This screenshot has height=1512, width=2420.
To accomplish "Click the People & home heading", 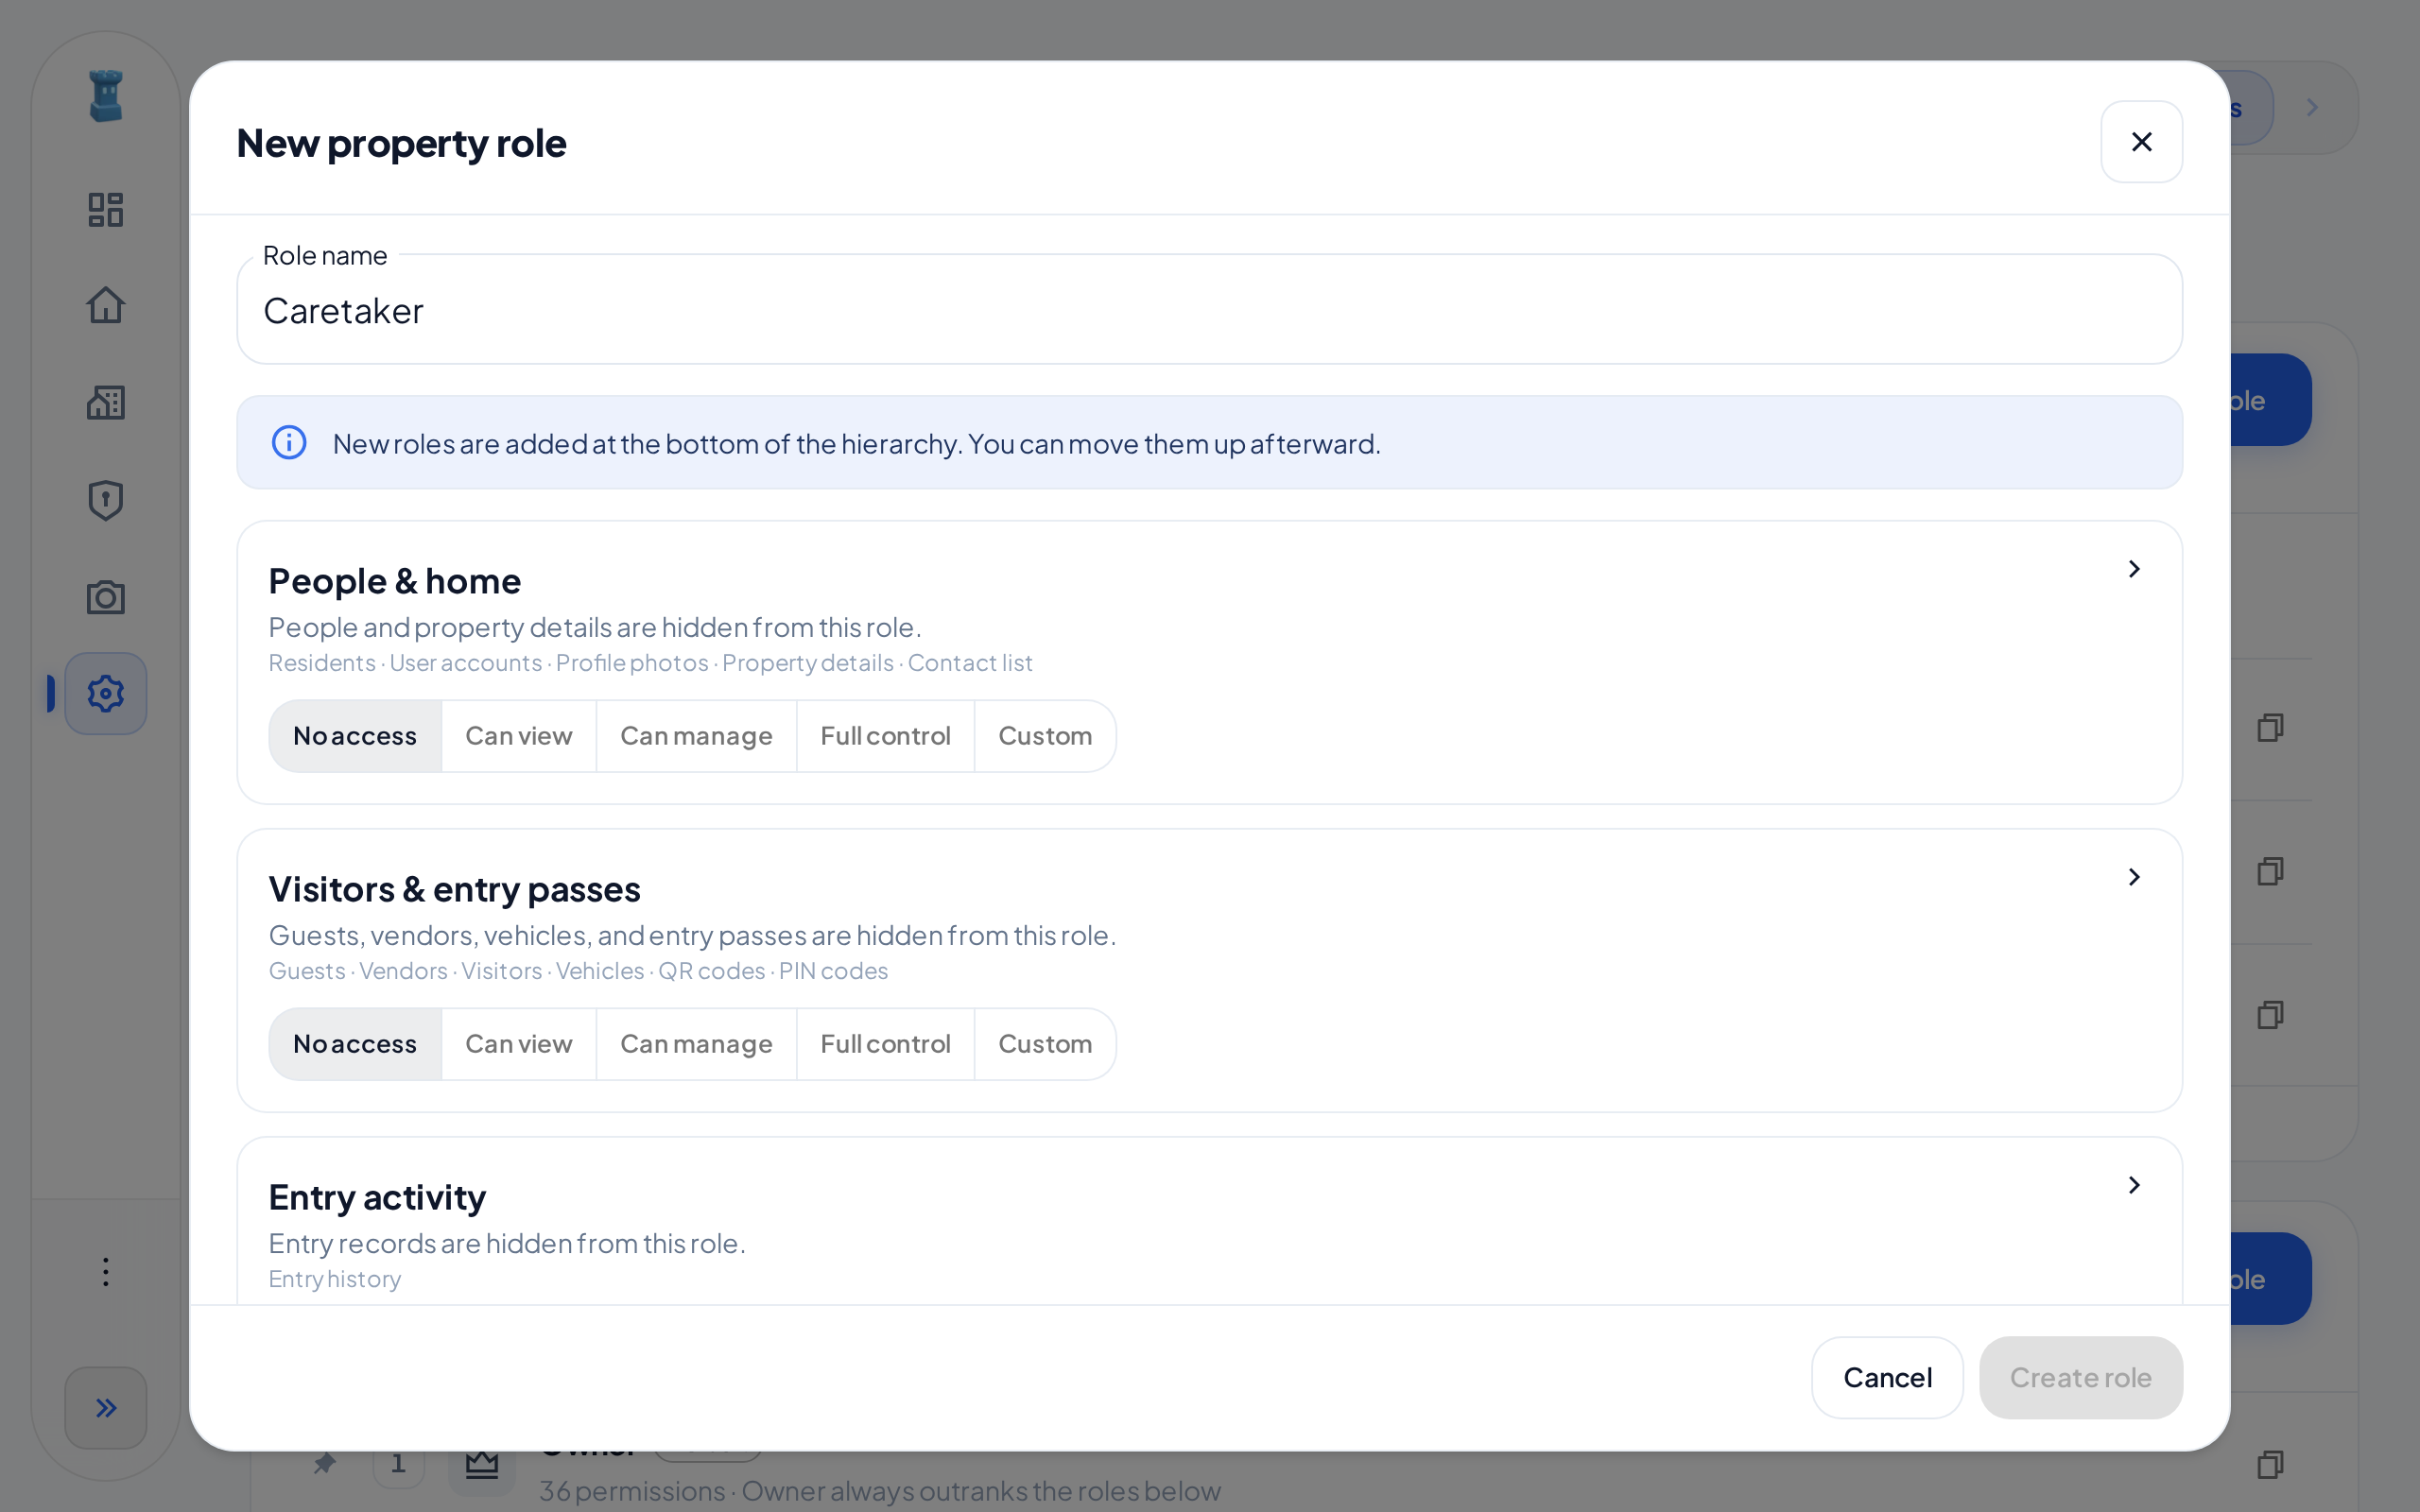I will tap(395, 581).
